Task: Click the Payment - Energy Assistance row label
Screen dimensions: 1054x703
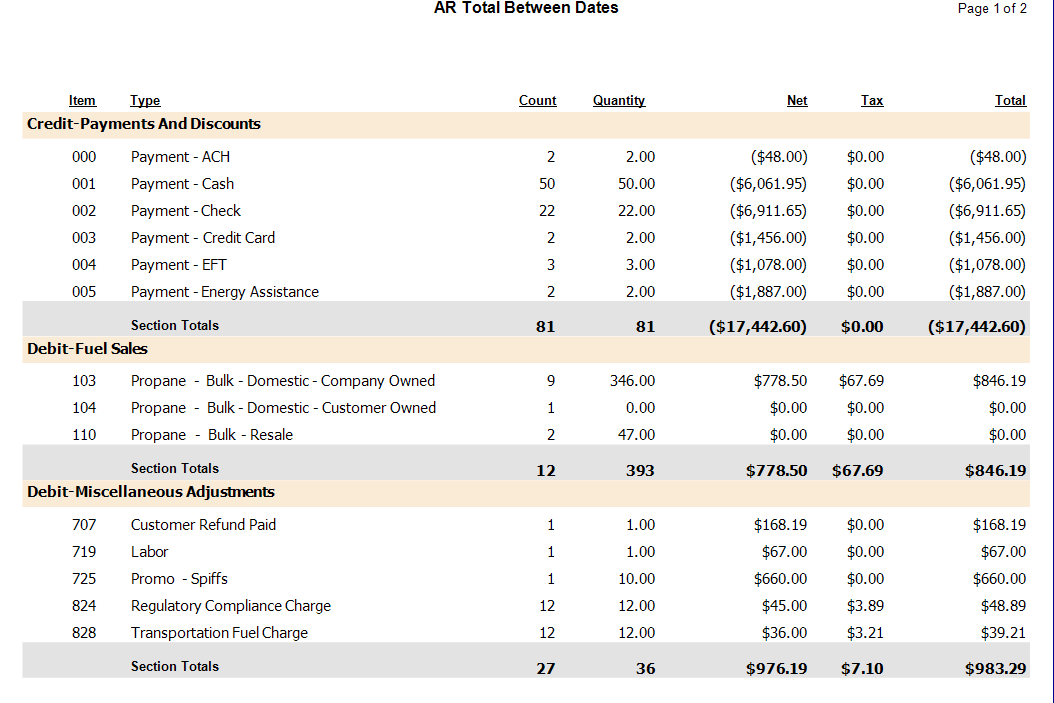Action: point(224,292)
